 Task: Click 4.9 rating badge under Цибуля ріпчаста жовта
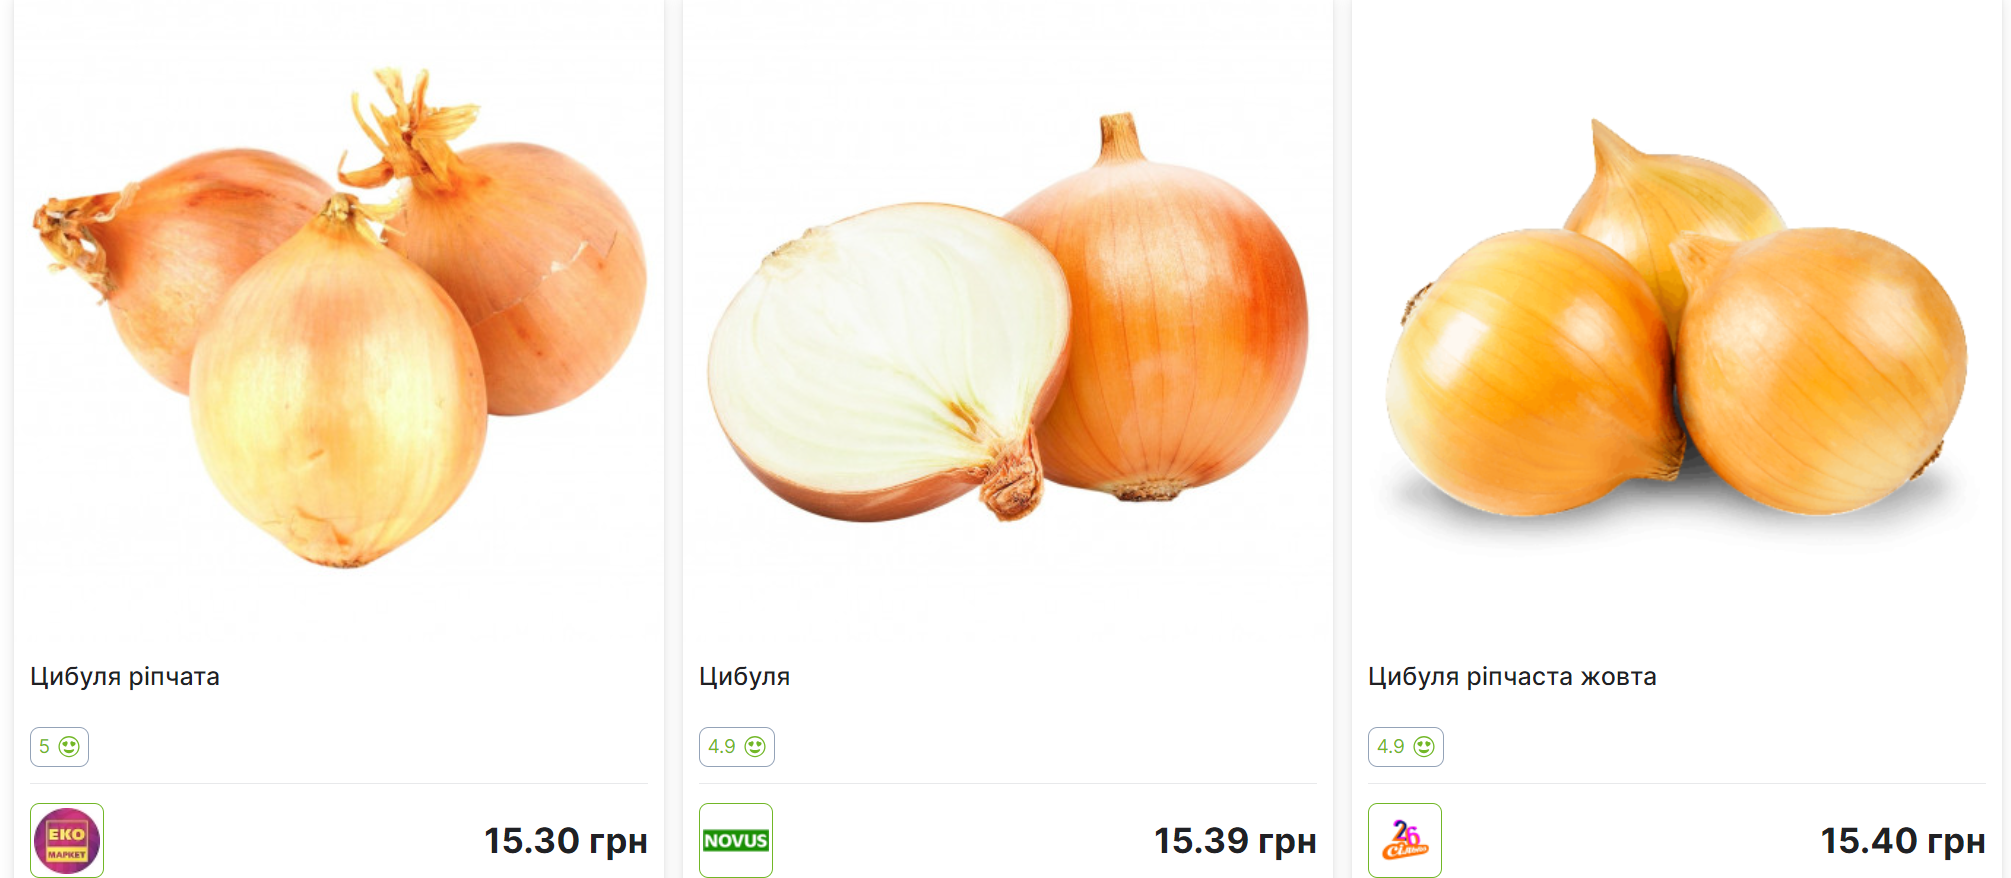(x=1406, y=747)
